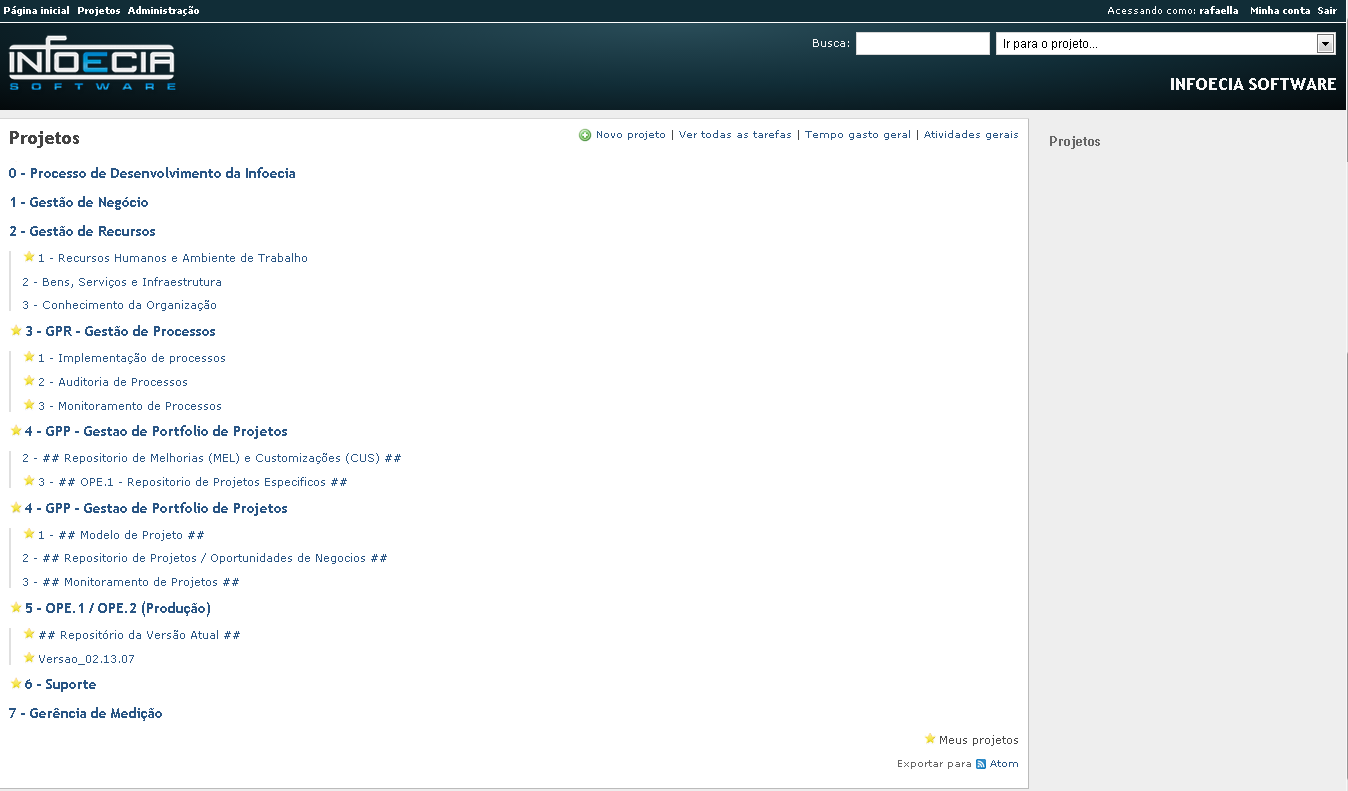
Task: Click the rafaella username link
Action: [1219, 10]
